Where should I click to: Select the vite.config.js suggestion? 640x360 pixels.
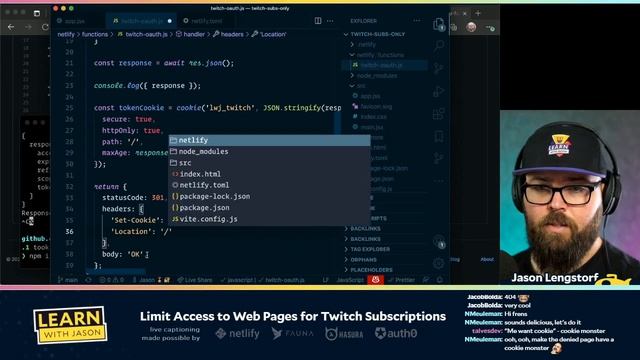tap(269, 219)
